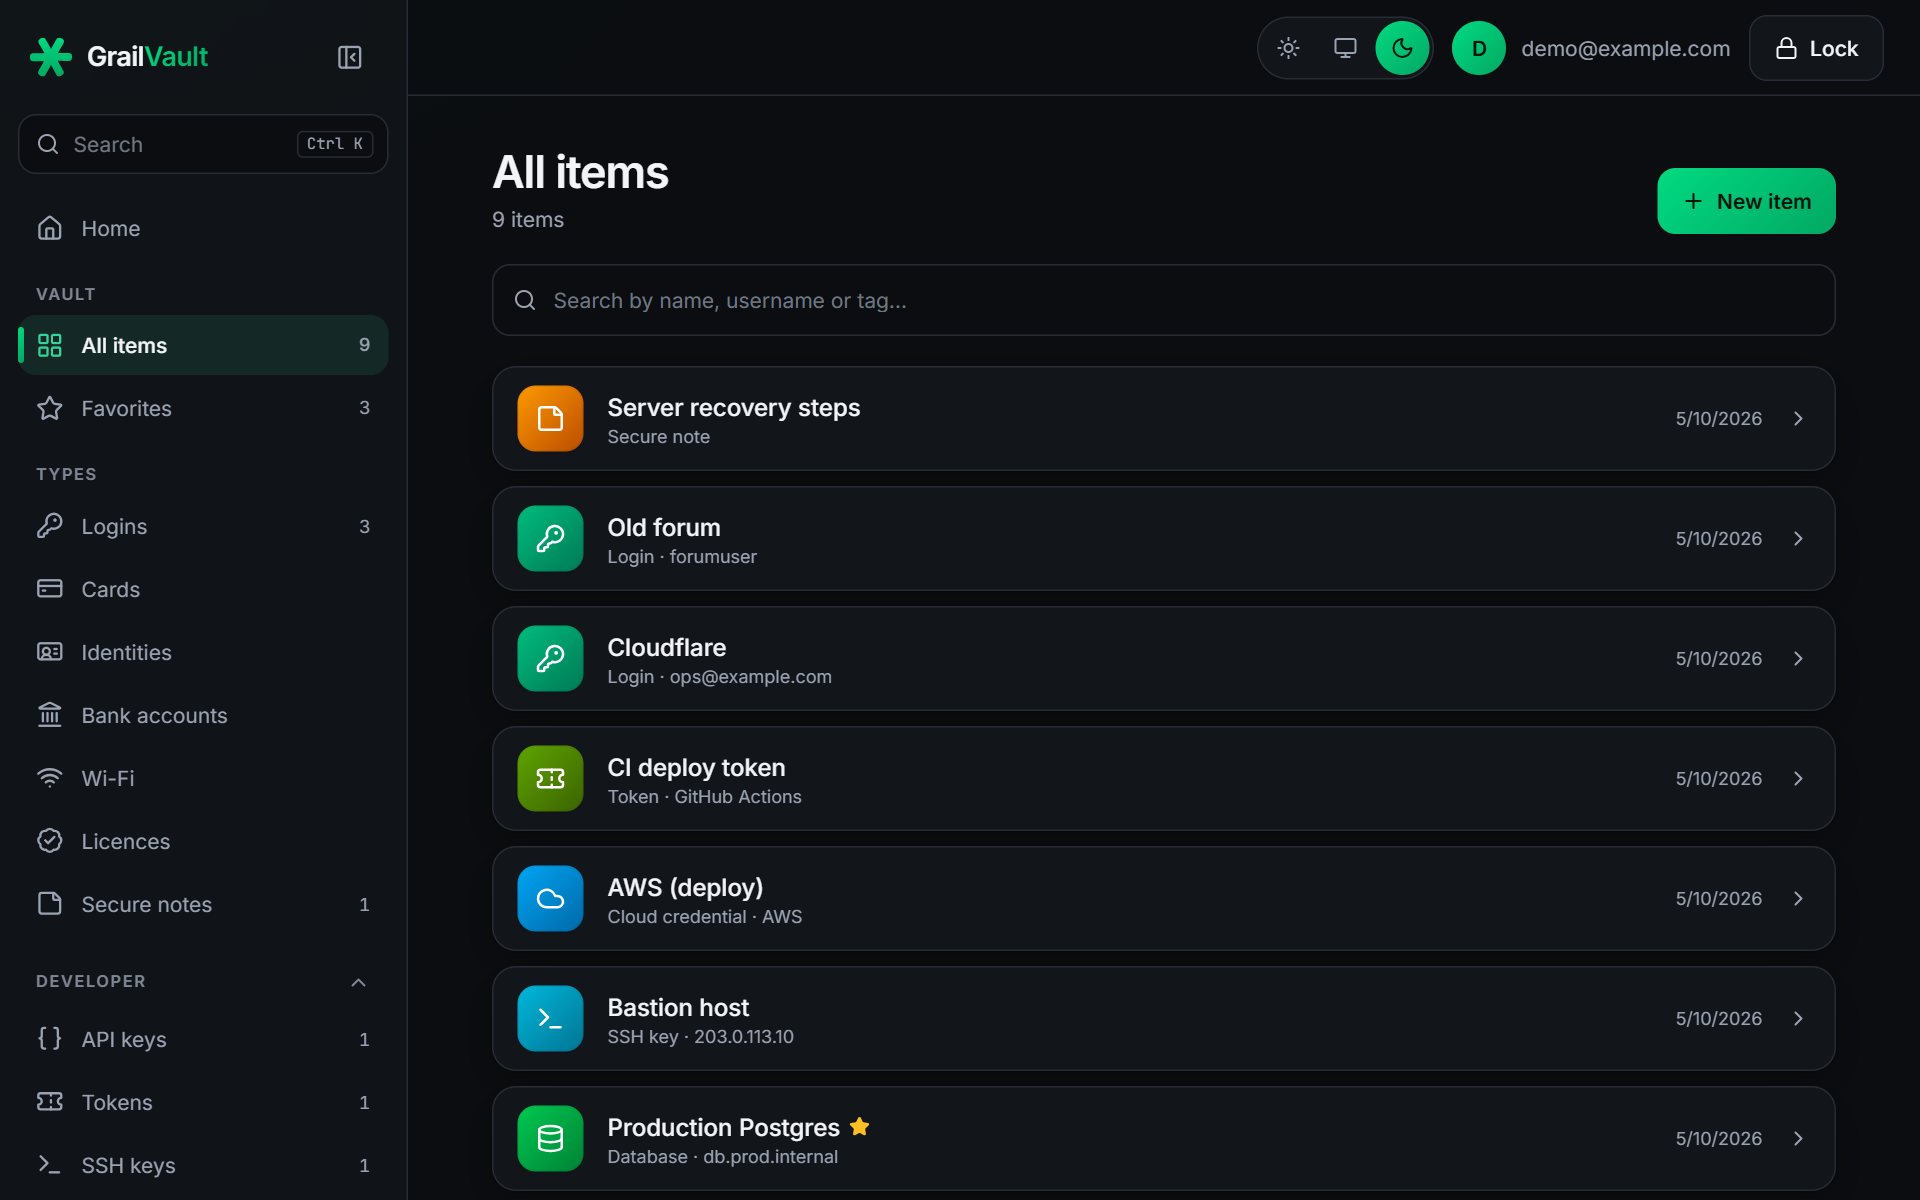Viewport: 1920px width, 1200px height.
Task: Click the green D user avatar
Action: pyautogui.click(x=1478, y=48)
